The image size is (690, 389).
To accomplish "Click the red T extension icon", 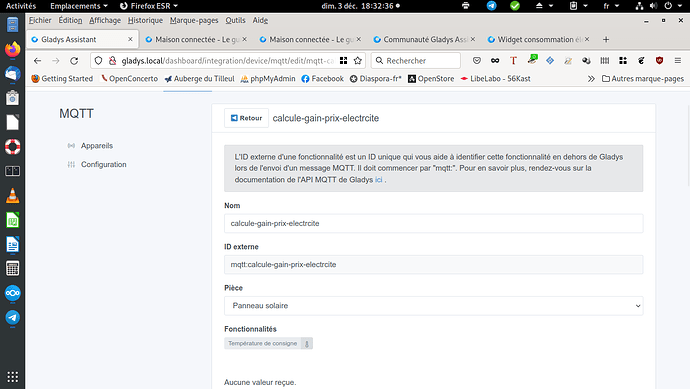I will coord(513,61).
